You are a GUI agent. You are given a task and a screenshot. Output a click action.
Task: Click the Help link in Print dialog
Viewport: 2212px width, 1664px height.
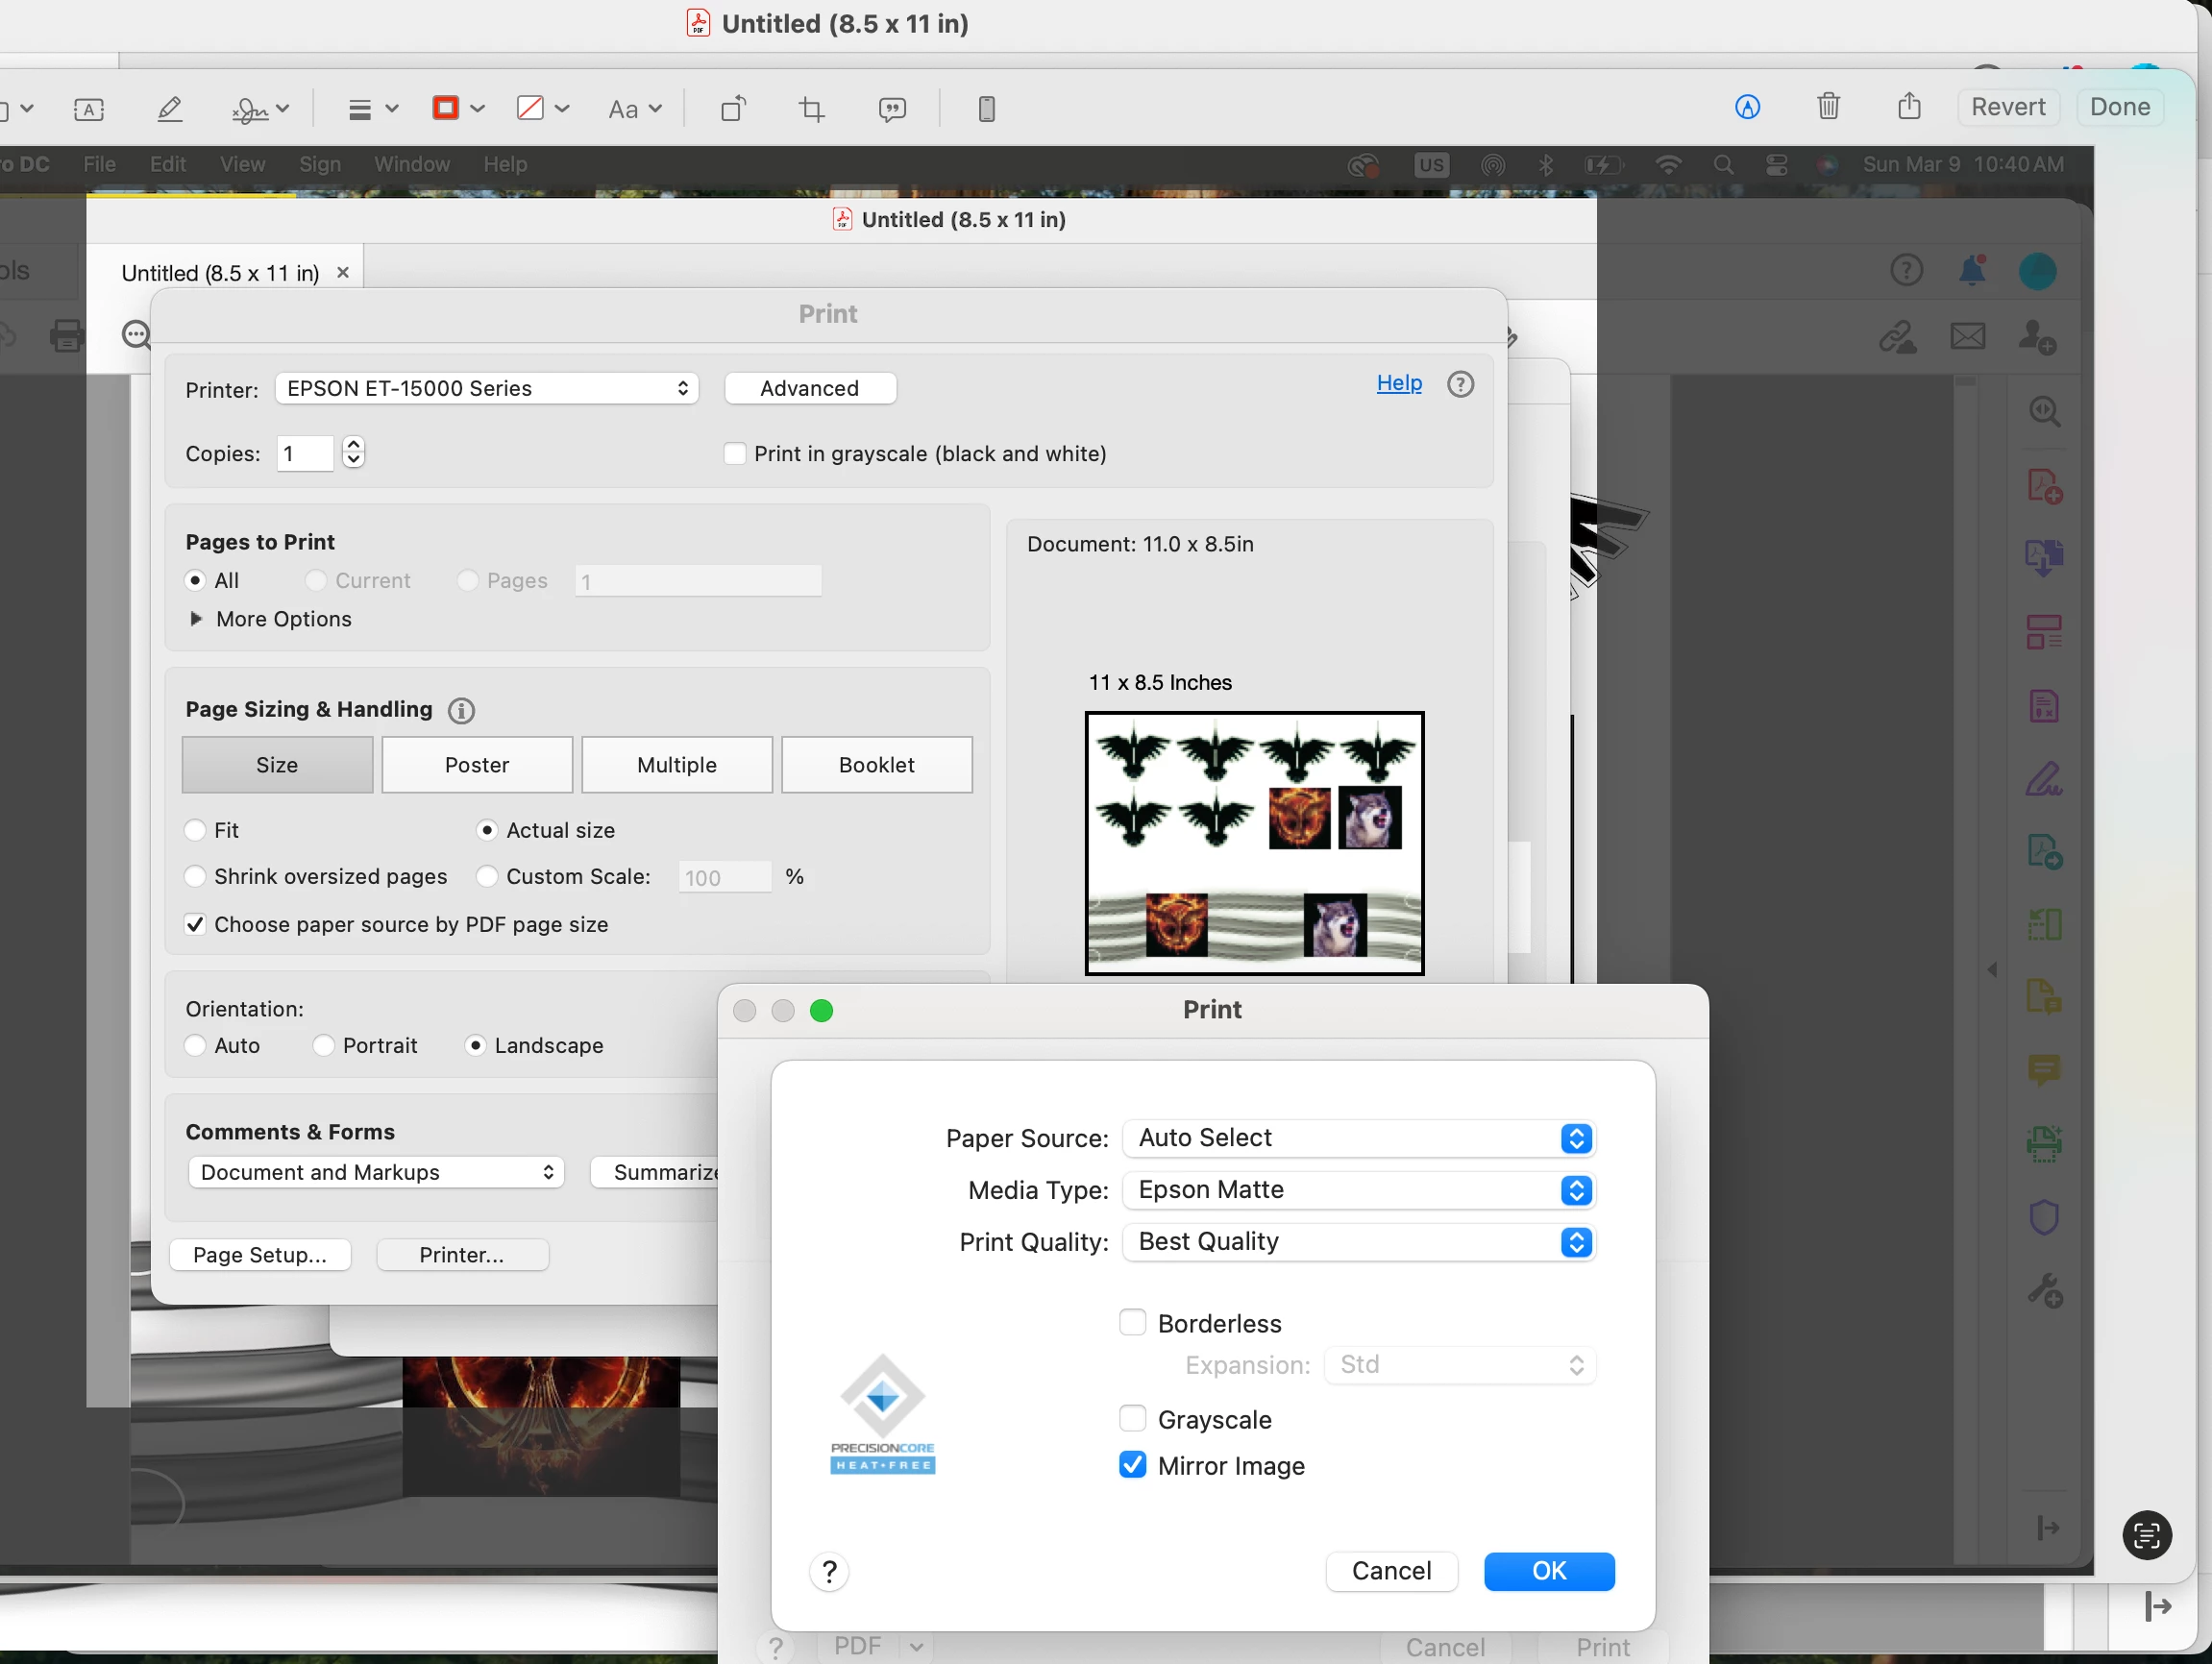point(1398,383)
